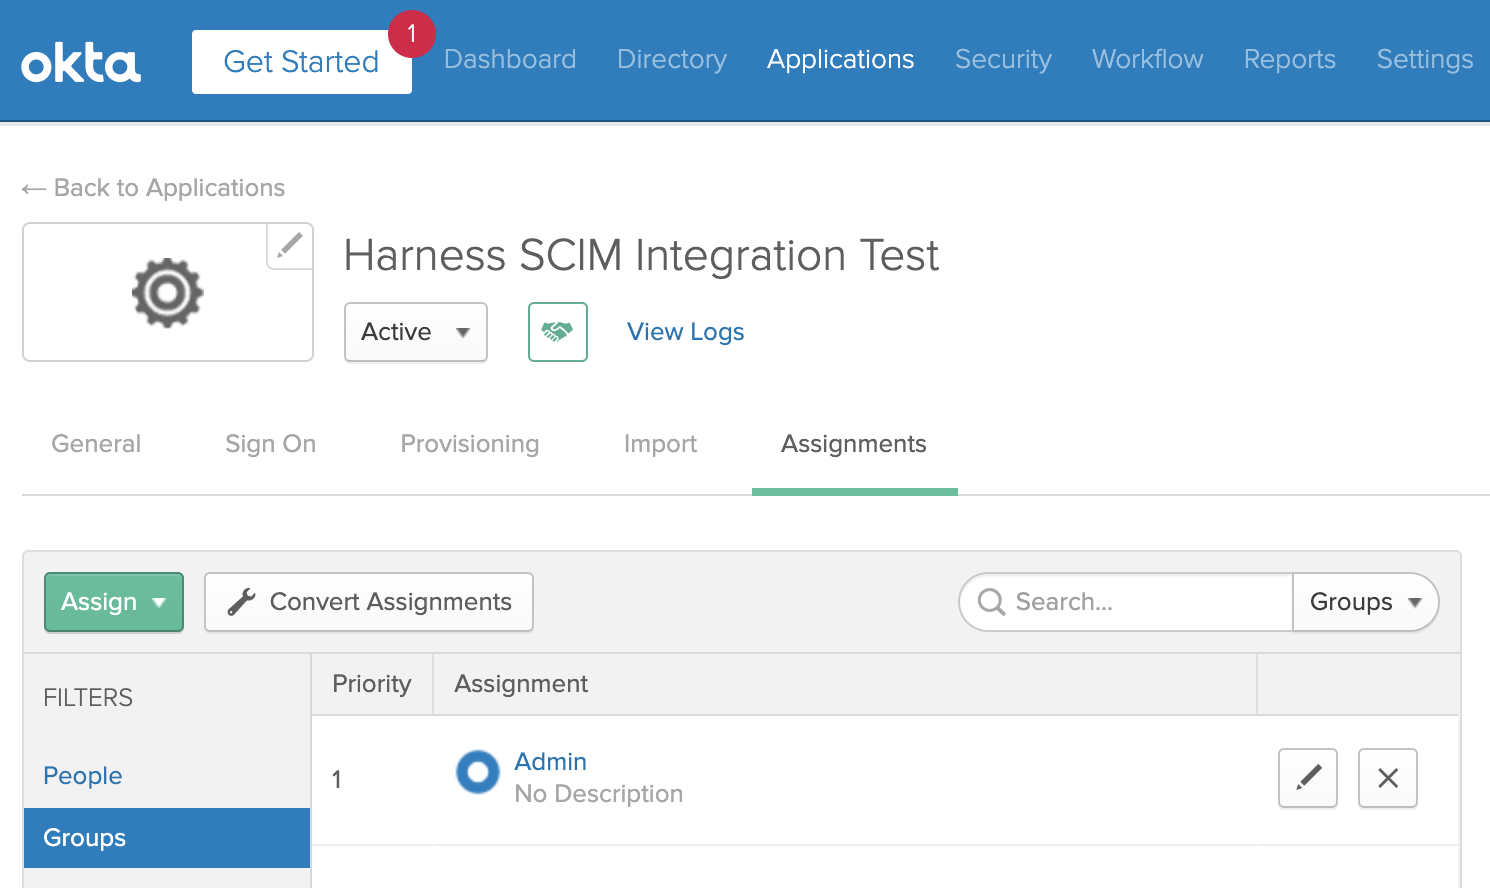Click the search magnifier icon

[991, 602]
